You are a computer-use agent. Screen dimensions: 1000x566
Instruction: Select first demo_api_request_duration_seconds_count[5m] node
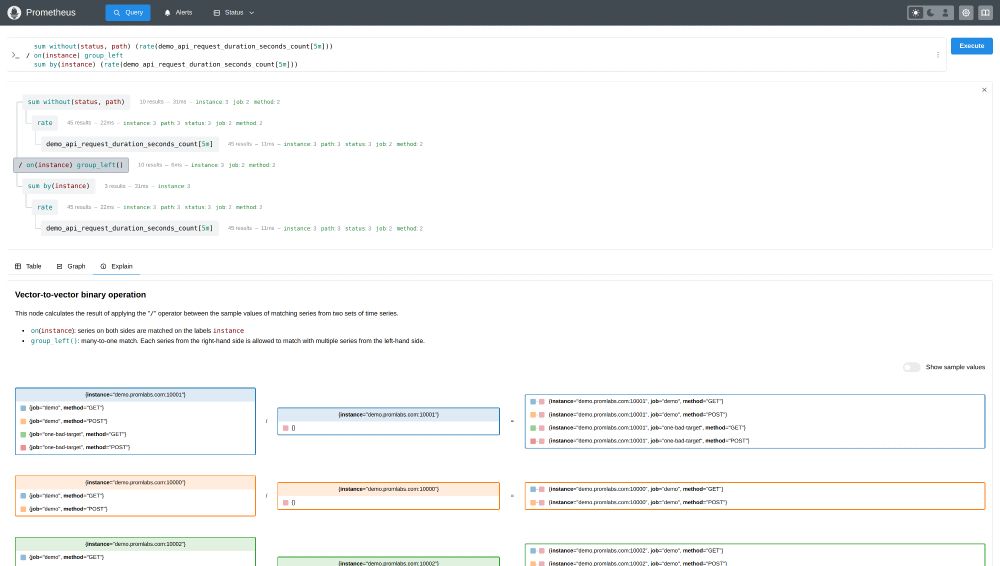pos(129,144)
